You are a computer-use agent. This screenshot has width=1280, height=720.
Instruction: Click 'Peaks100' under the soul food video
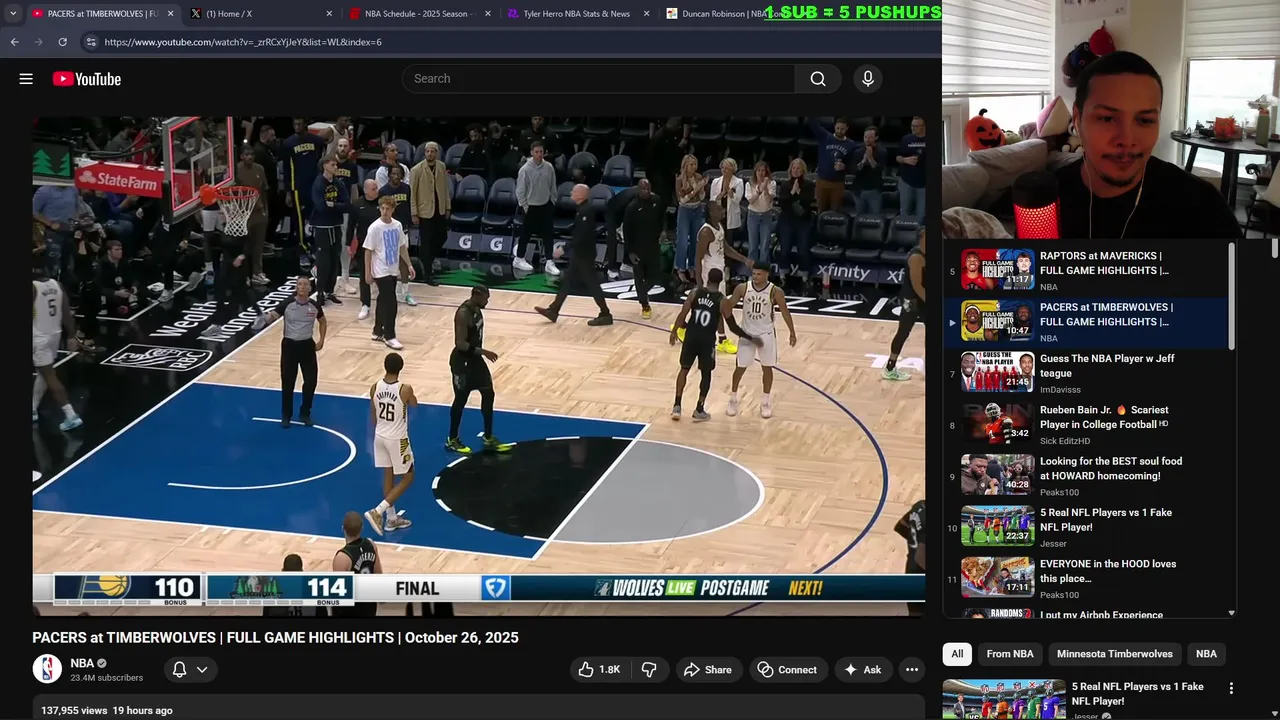[1059, 492]
